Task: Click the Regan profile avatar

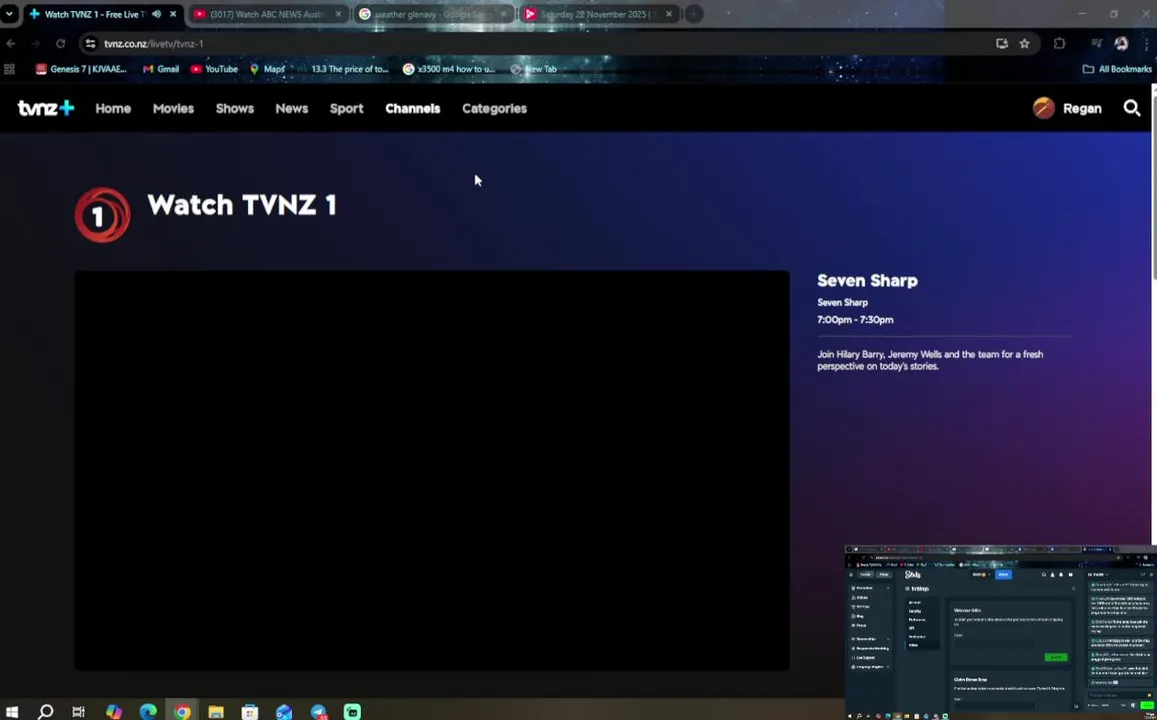Action: click(1043, 108)
